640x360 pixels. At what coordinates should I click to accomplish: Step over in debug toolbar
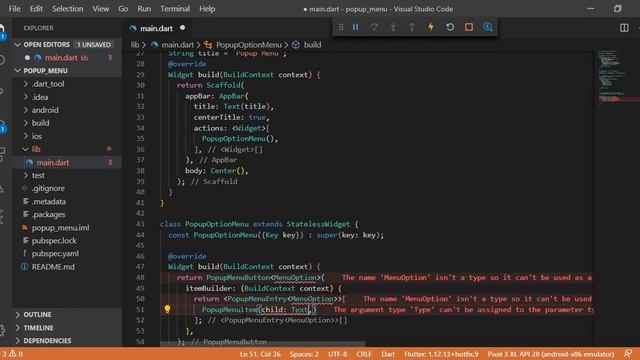click(374, 27)
